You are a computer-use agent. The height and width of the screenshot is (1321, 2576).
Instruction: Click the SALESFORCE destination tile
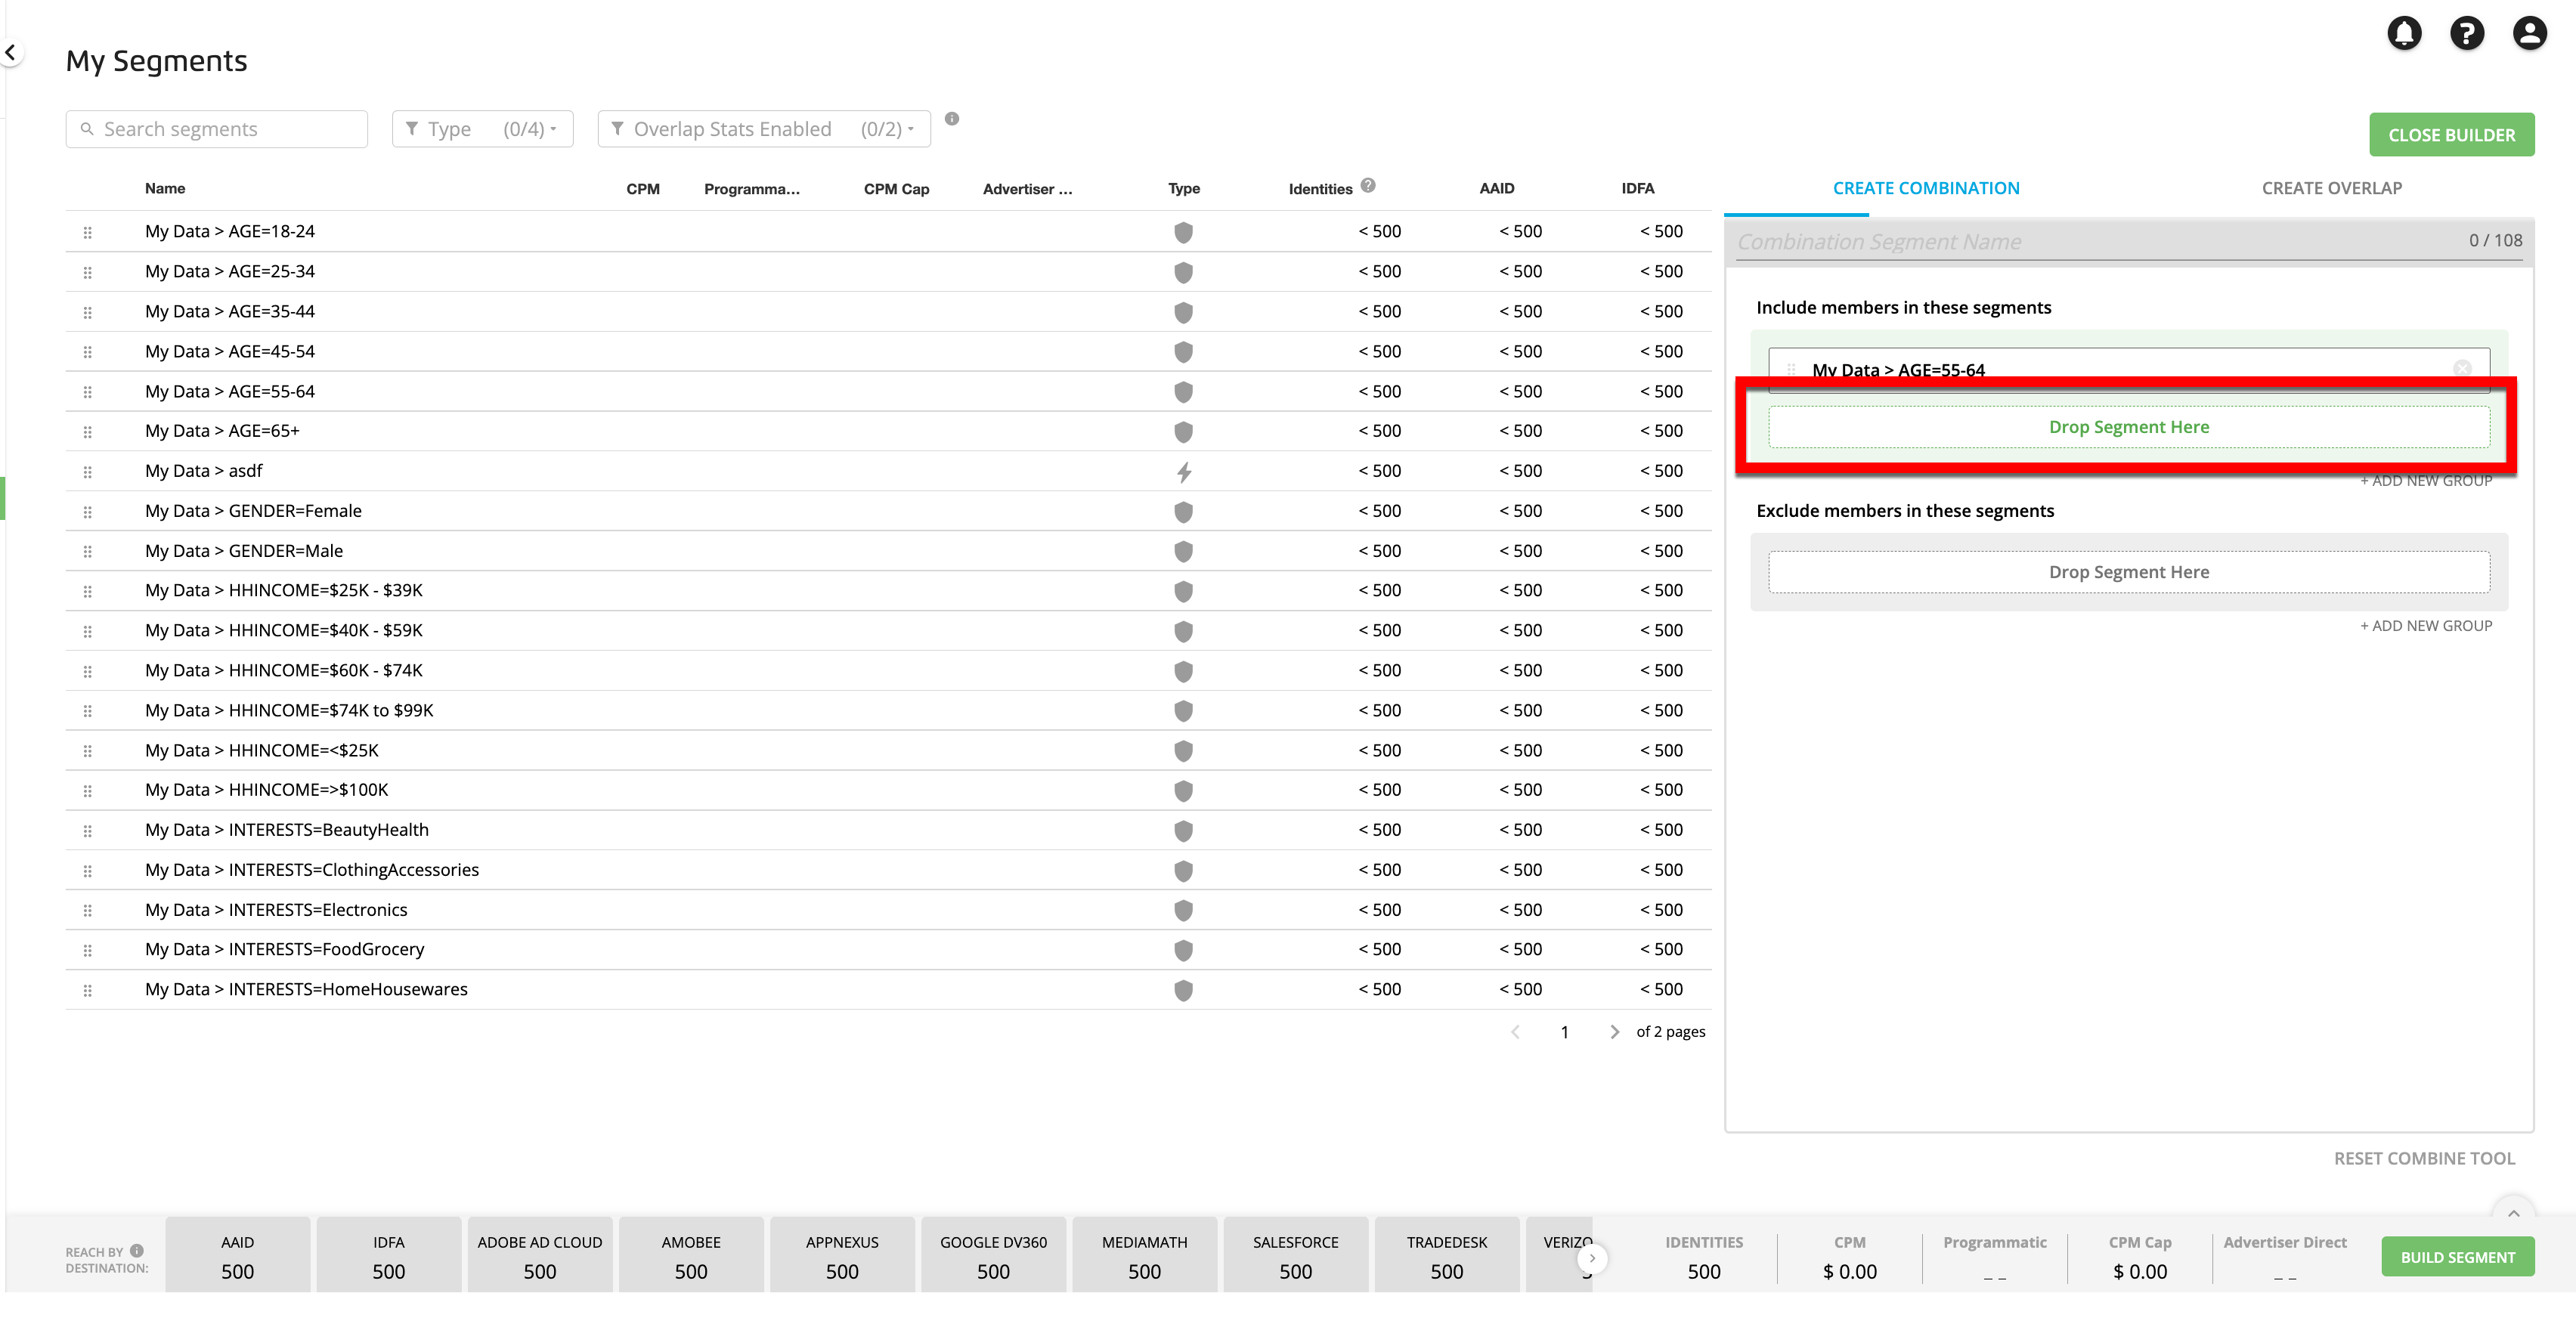point(1295,1256)
